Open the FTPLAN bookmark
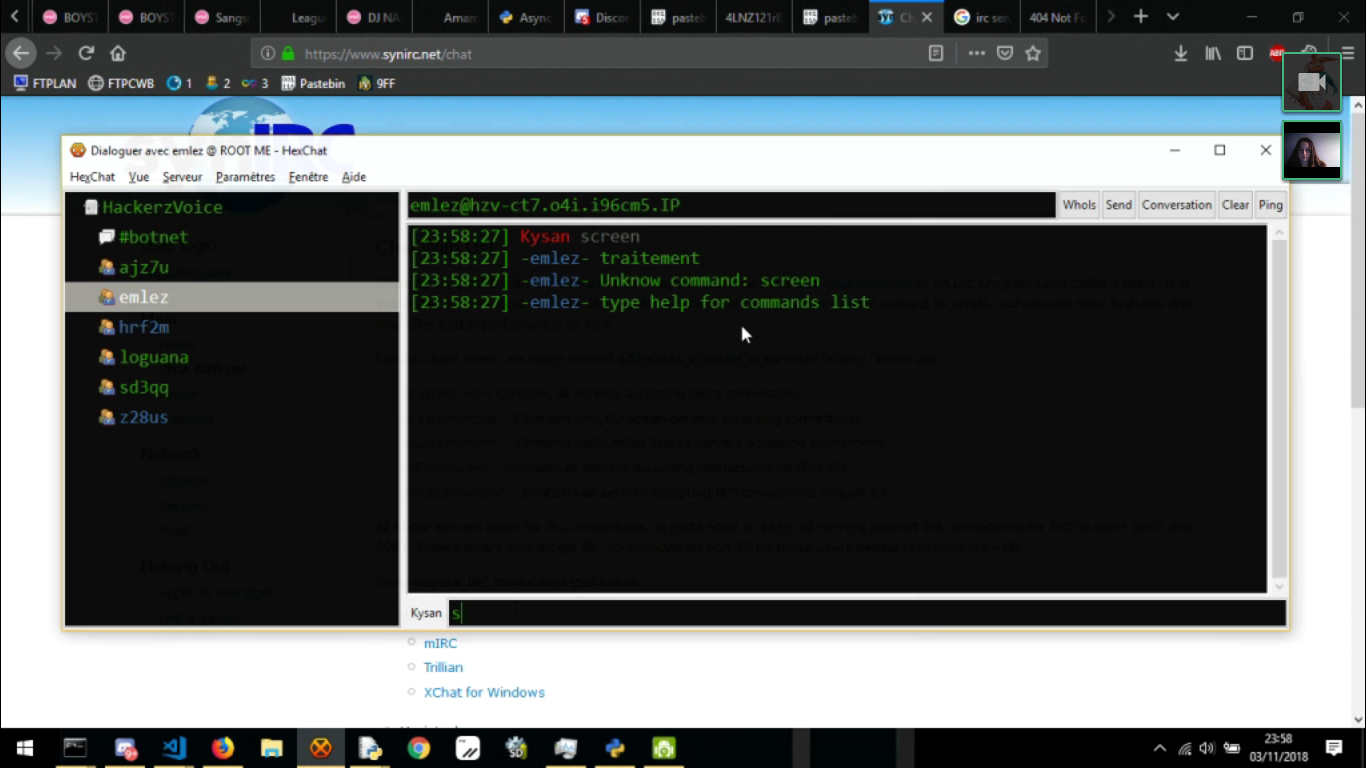Viewport: 1366px width, 768px height. pyautogui.click(x=45, y=84)
